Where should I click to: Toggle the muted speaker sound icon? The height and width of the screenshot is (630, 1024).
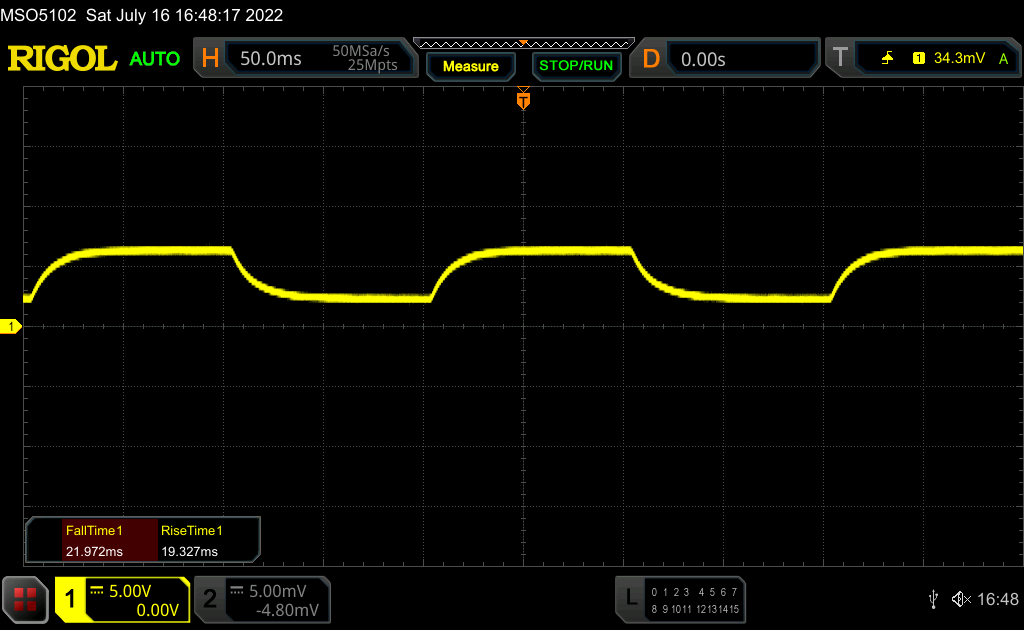(x=960, y=599)
